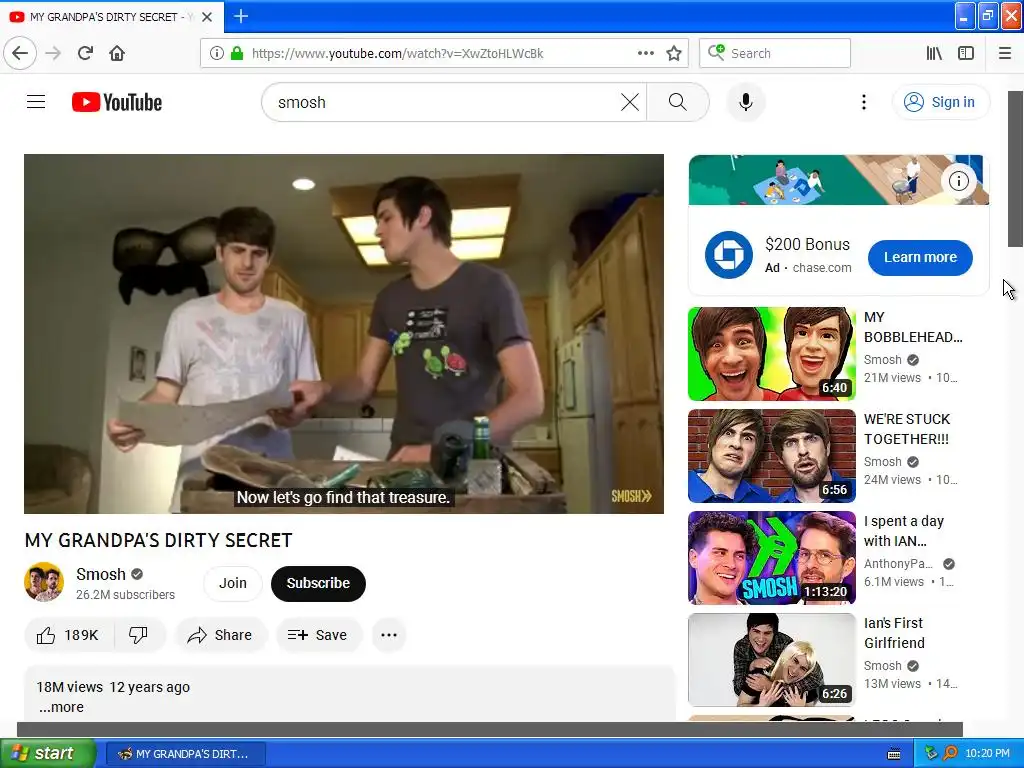Click the MY GRANDPA'S DIRT... taskbar button
This screenshot has width=1024, height=768.
[185, 754]
